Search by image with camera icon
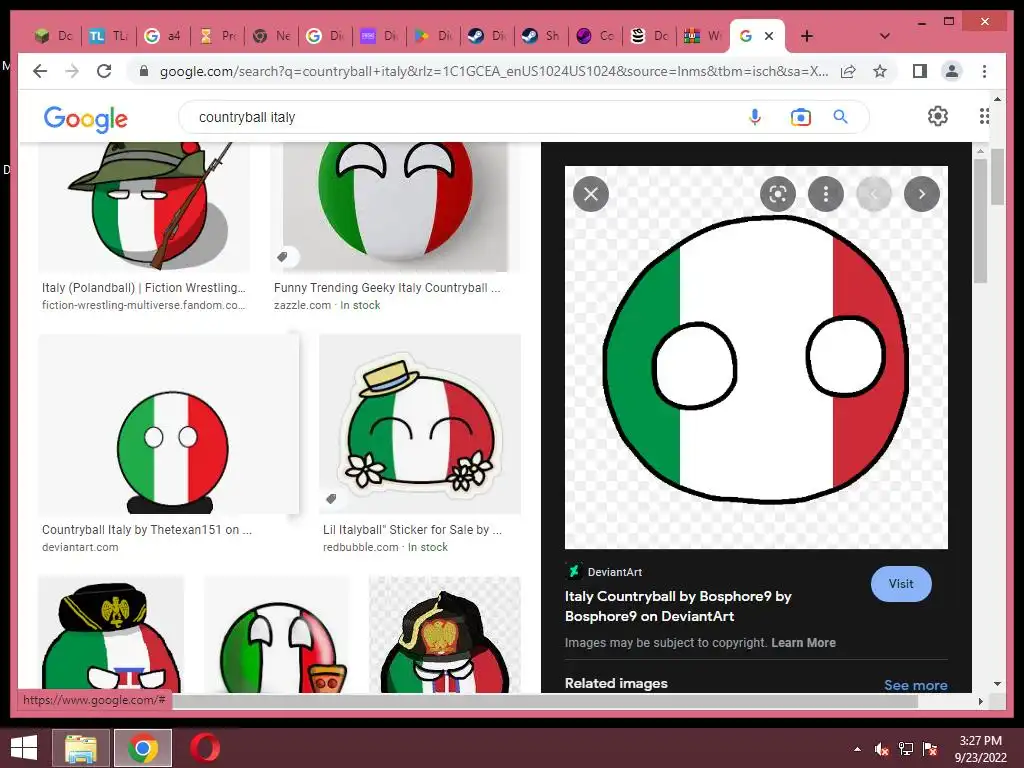Screen dimensions: 1024x768 click(x=801, y=117)
